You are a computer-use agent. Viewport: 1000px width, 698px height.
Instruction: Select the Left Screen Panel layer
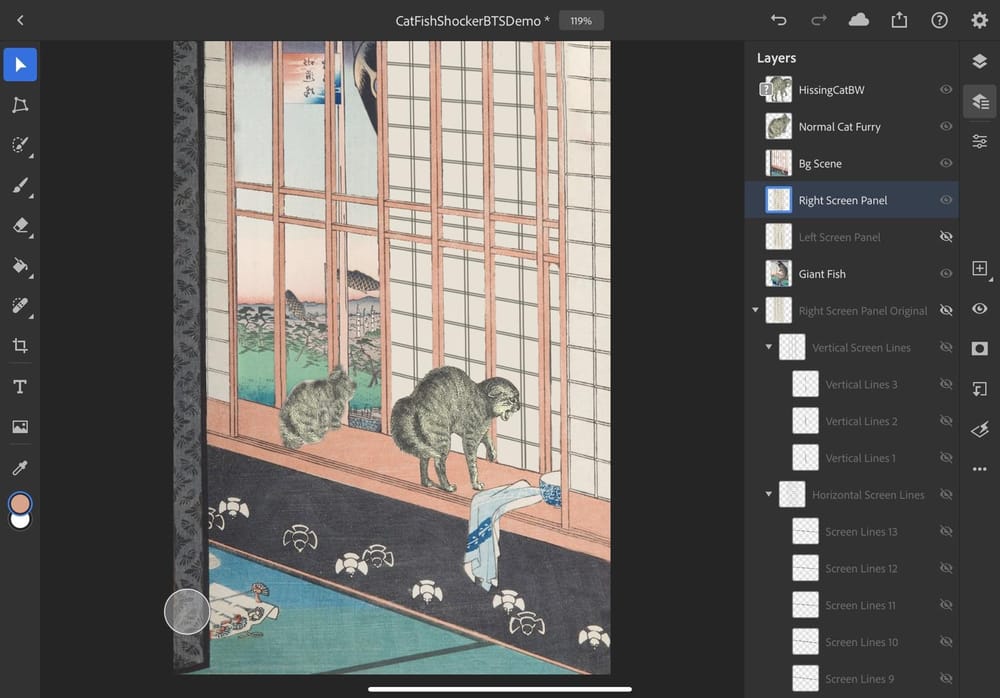coord(852,237)
